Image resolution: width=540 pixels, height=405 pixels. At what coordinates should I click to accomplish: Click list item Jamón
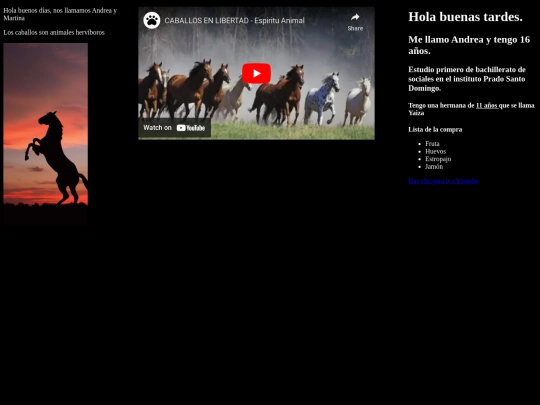point(434,166)
